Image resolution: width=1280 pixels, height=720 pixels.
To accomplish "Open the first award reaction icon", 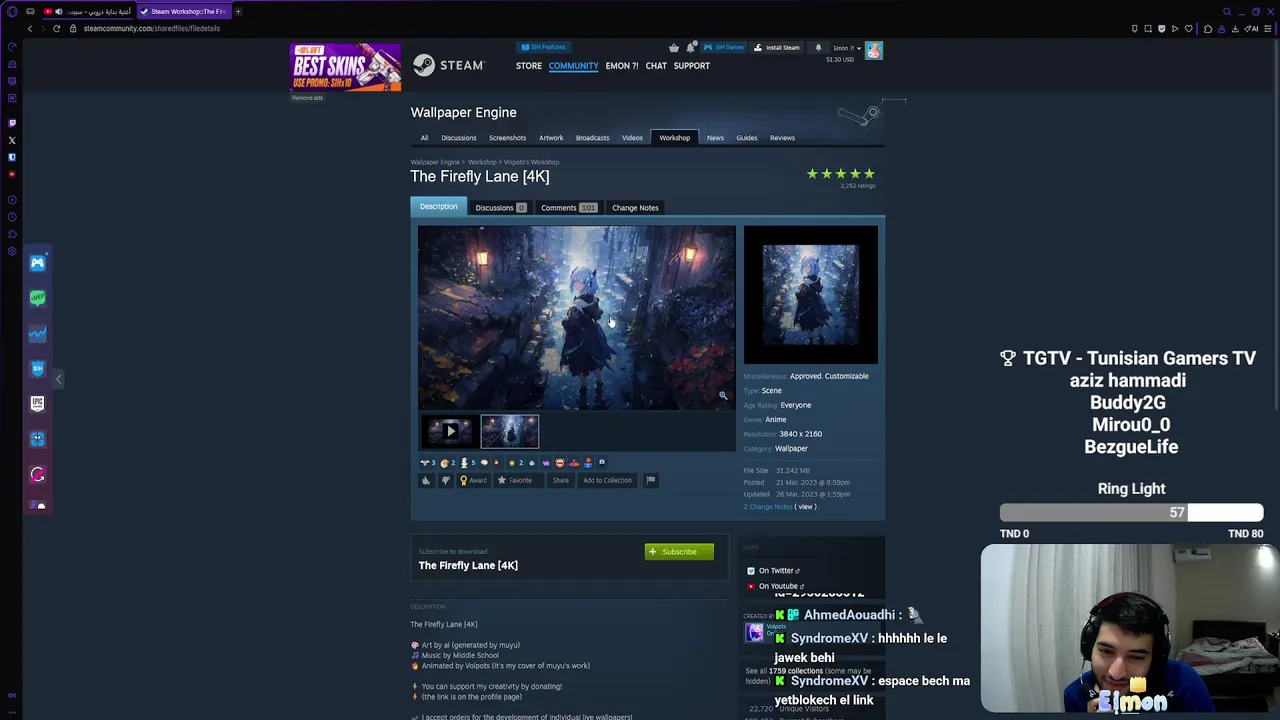I will pyautogui.click(x=425, y=462).
